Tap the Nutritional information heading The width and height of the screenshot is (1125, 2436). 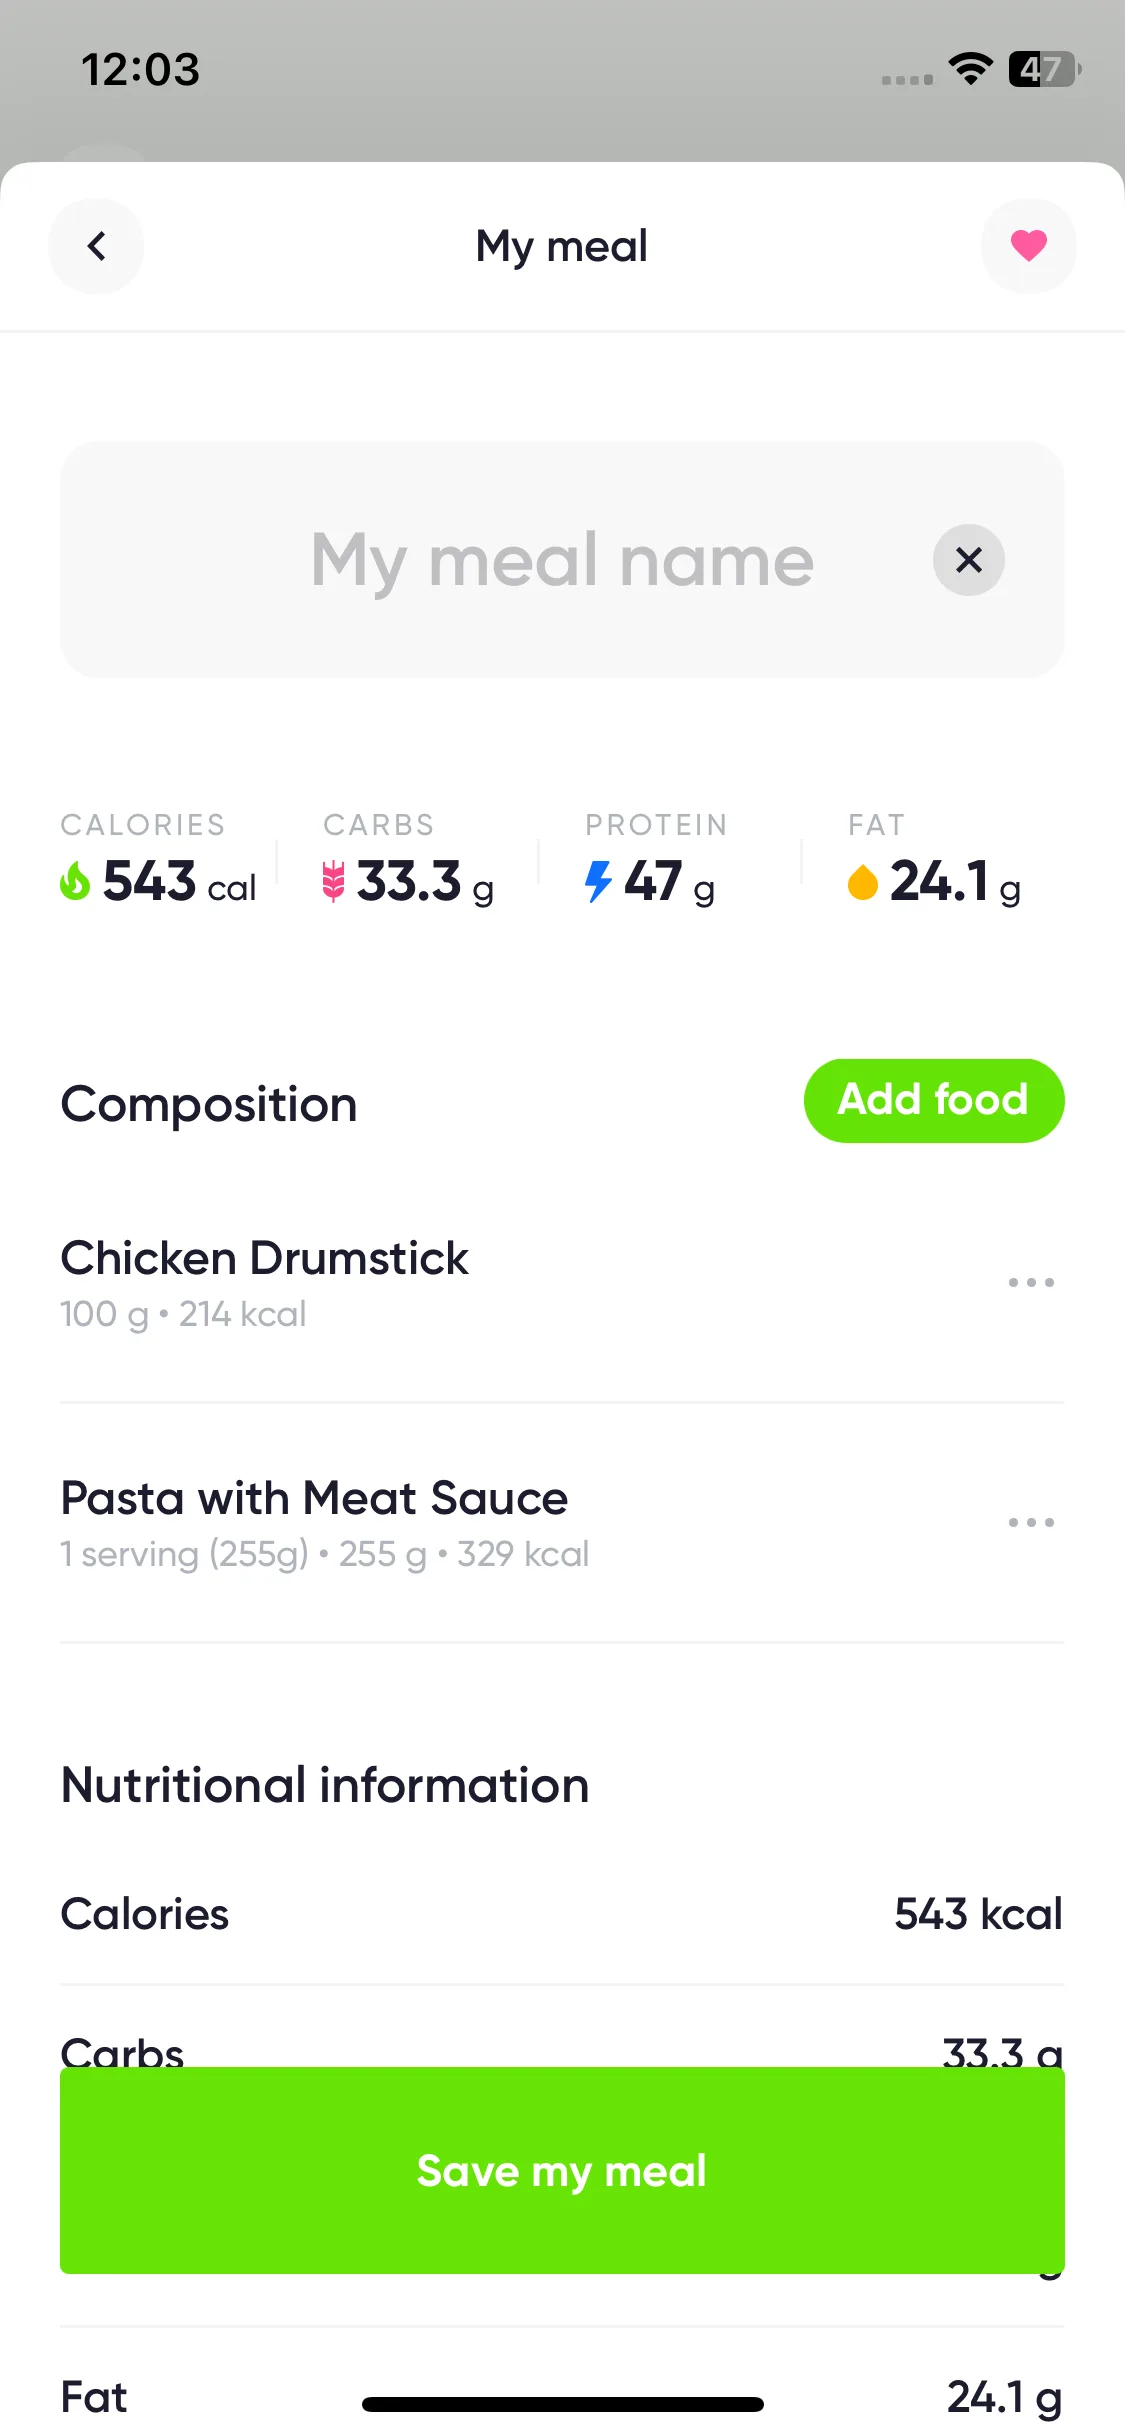325,1785
